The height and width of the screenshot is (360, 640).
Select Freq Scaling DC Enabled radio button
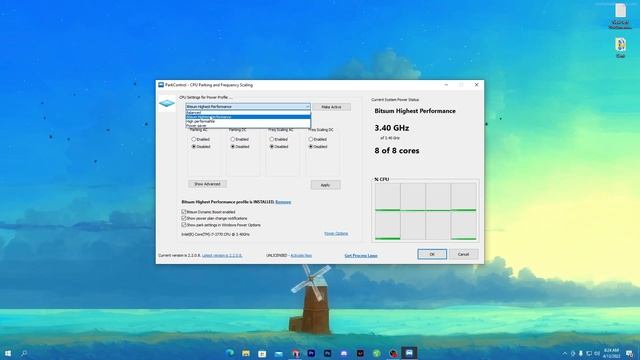coord(311,139)
